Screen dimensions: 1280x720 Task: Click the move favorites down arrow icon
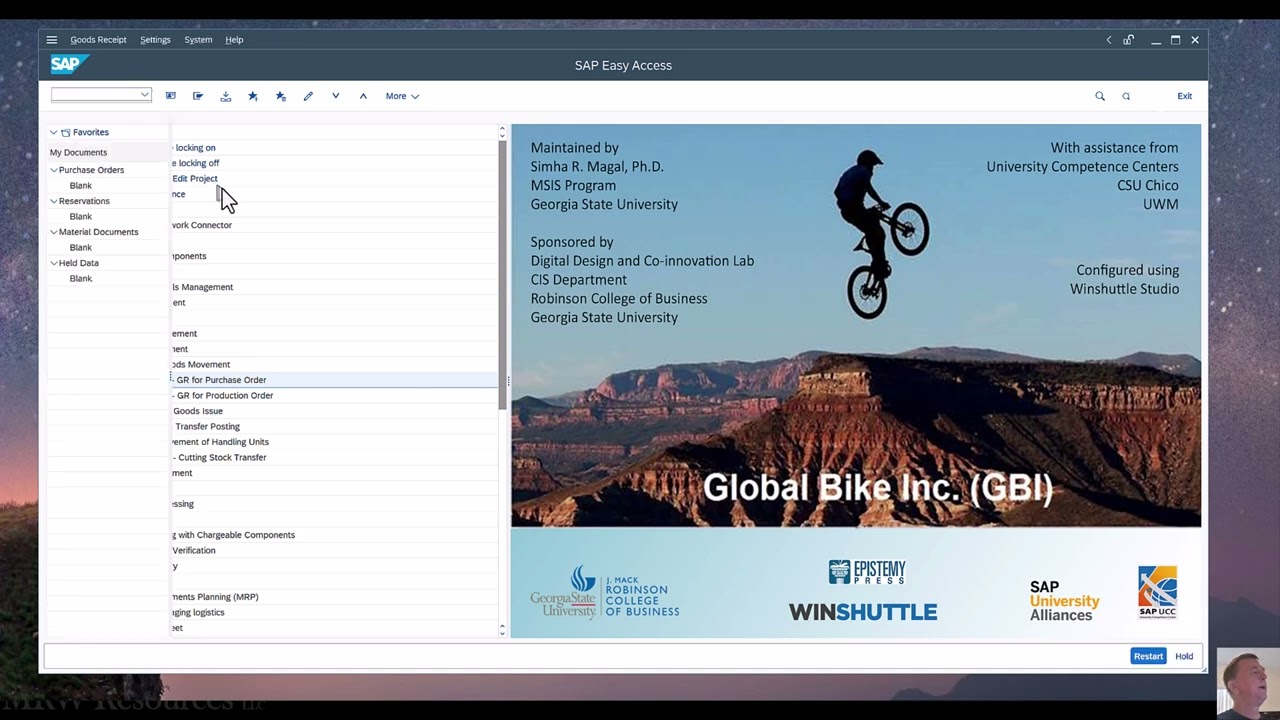coord(336,96)
